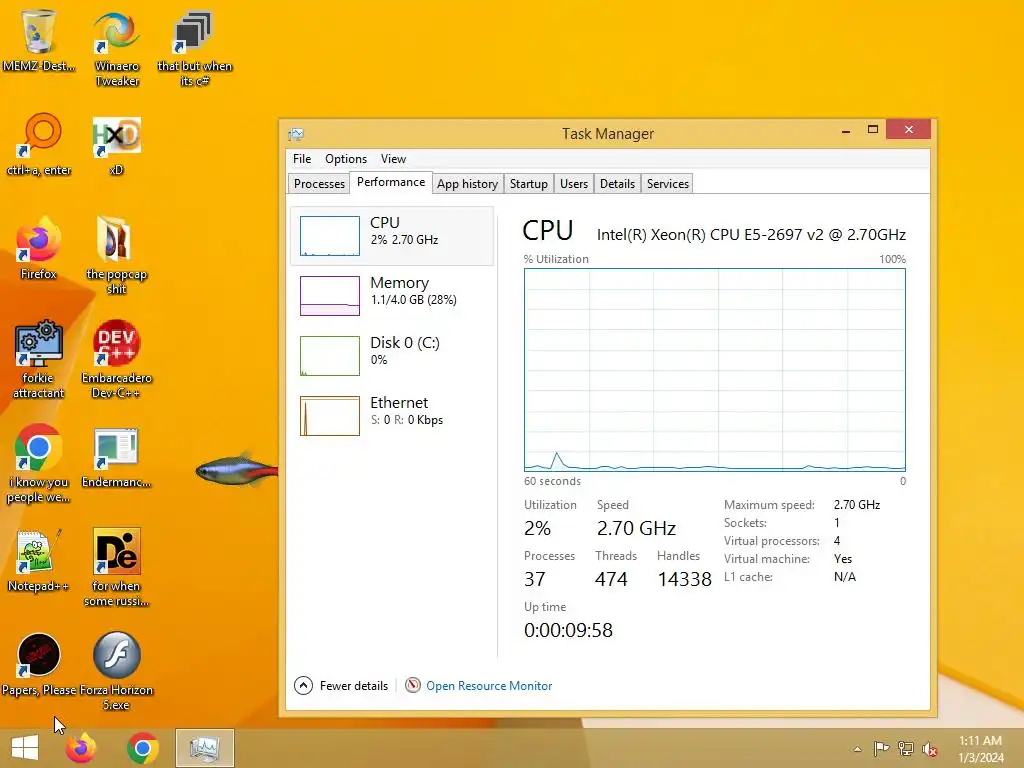
Task: Select the Notepad++ desktop icon
Action: (39, 560)
